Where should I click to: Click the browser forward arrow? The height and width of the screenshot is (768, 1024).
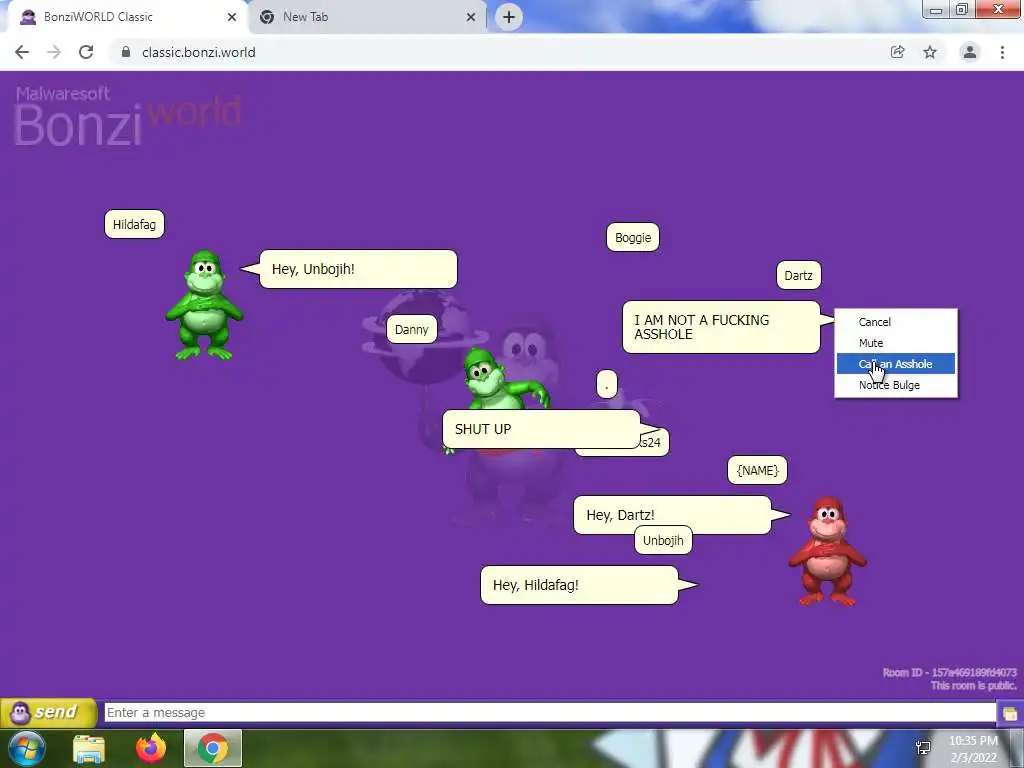pos(54,52)
